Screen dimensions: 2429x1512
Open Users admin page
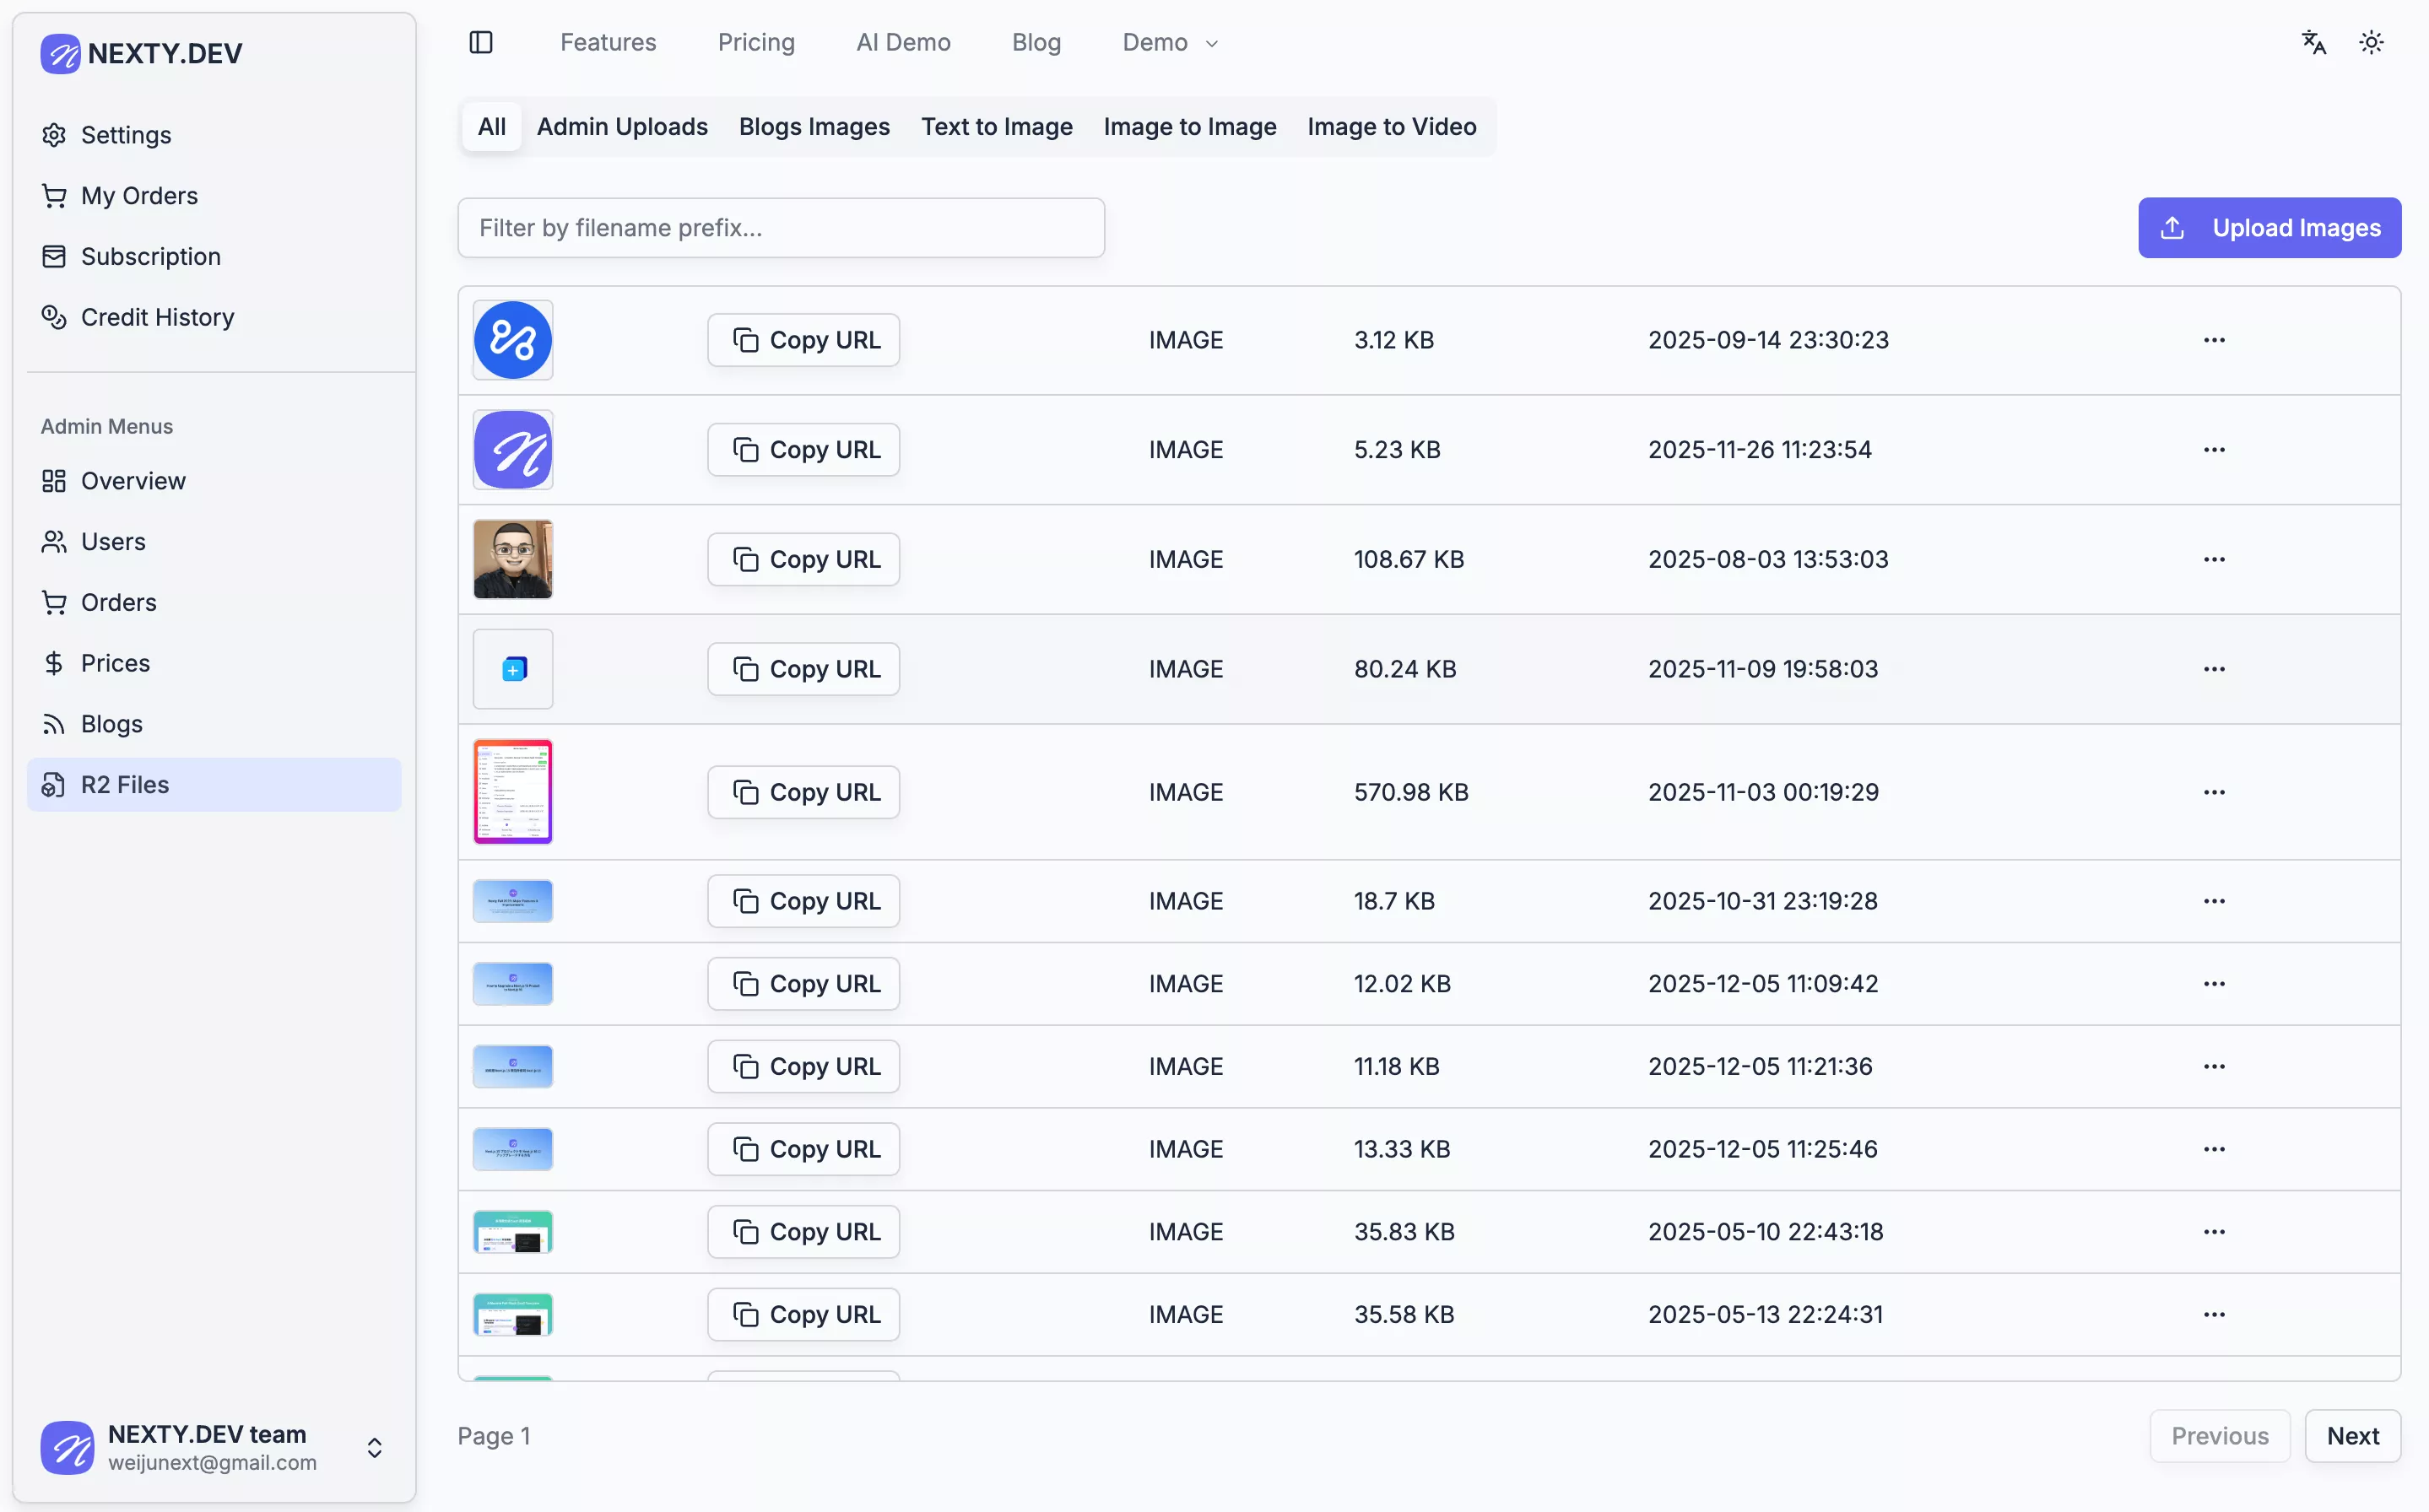click(113, 541)
